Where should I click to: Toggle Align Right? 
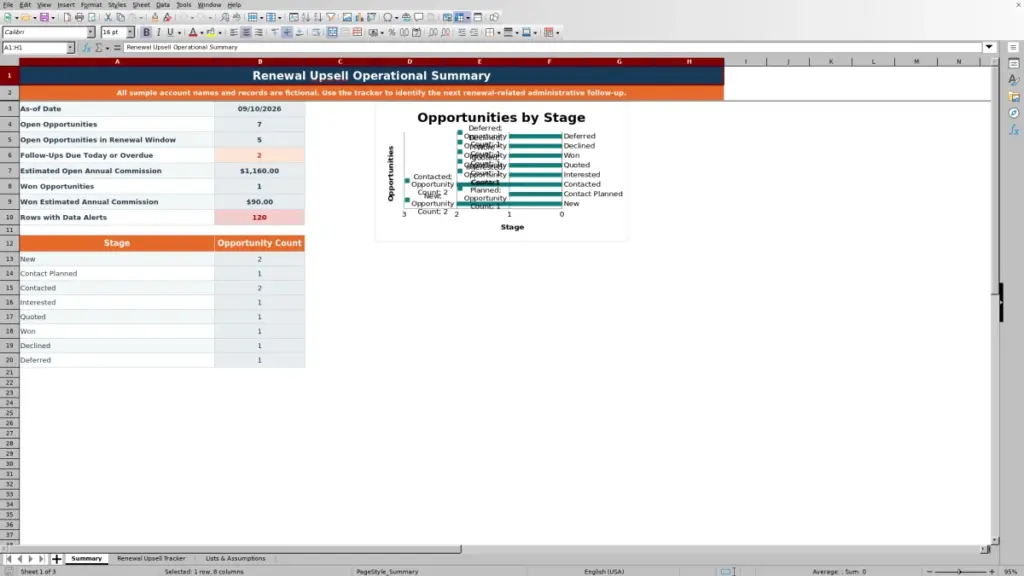click(259, 32)
